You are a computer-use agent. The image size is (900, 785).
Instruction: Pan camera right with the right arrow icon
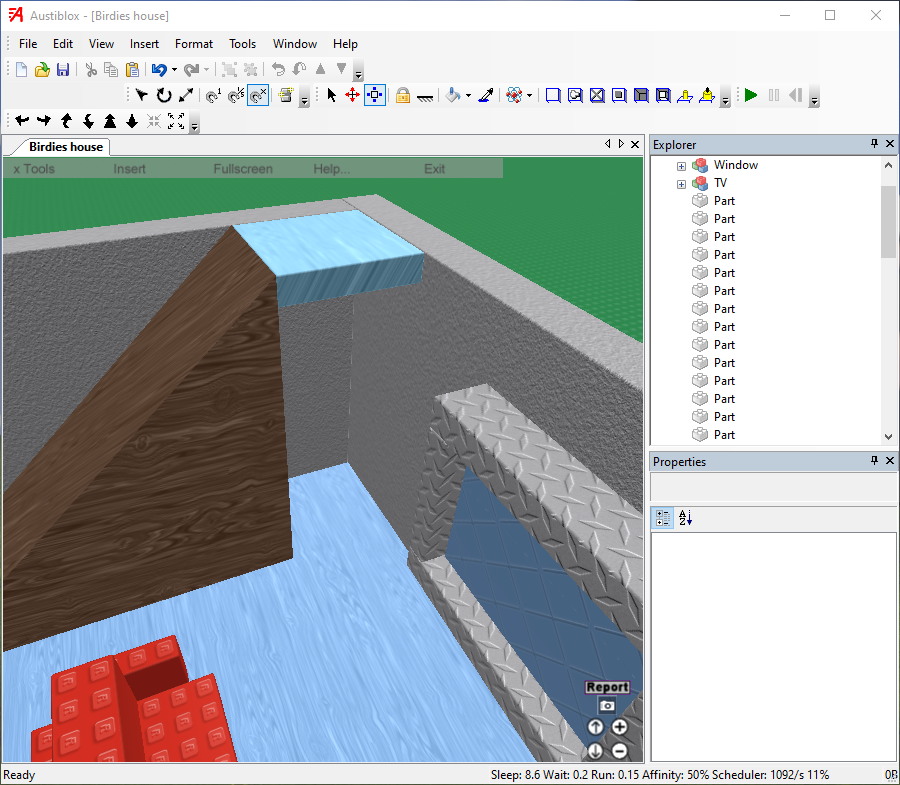[x=44, y=121]
